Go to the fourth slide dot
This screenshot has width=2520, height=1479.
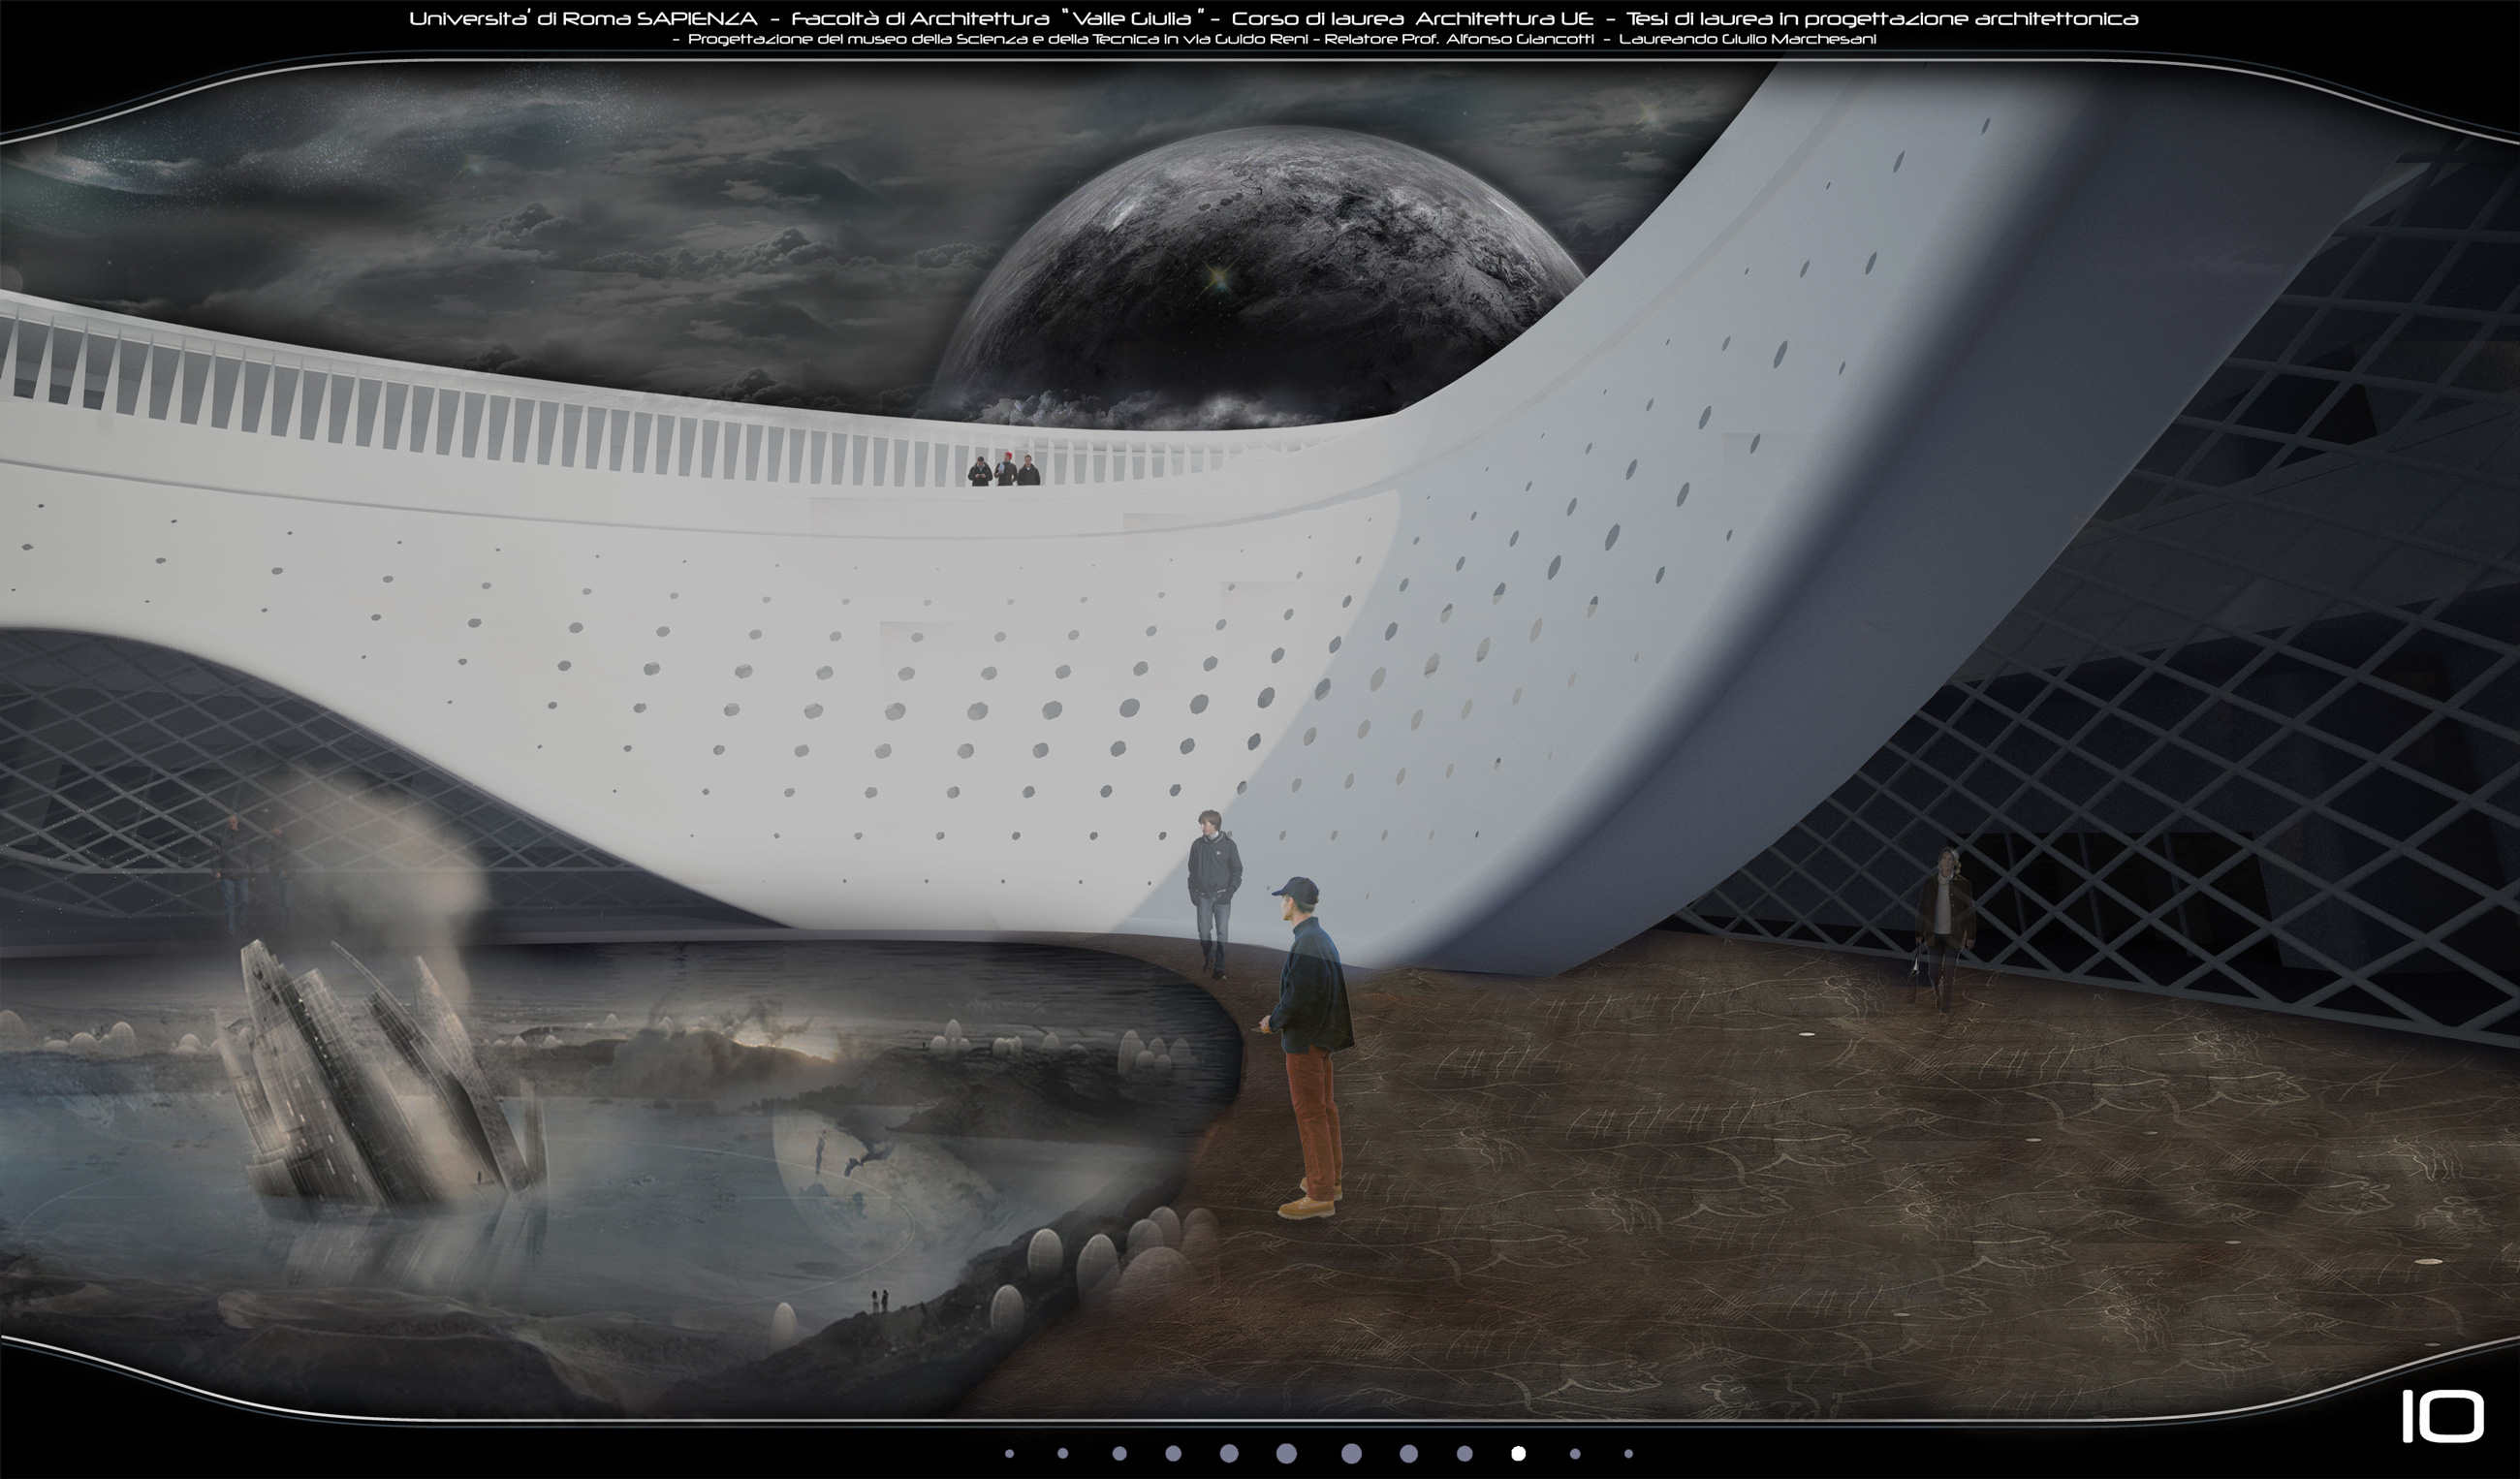tap(1173, 1454)
